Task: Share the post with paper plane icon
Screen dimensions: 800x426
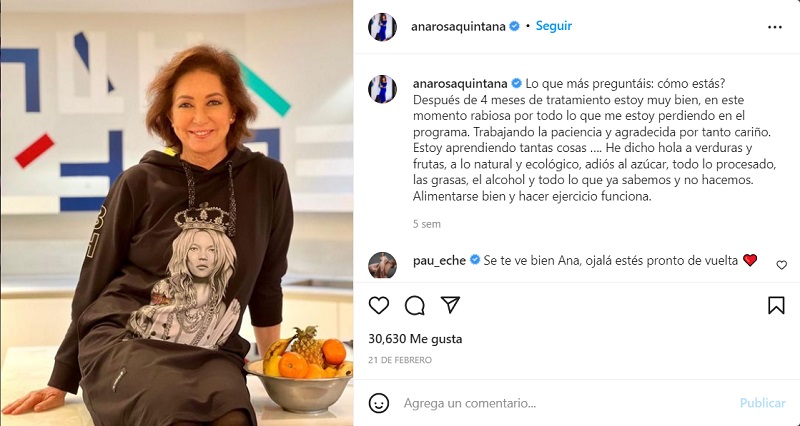Action: click(x=451, y=305)
